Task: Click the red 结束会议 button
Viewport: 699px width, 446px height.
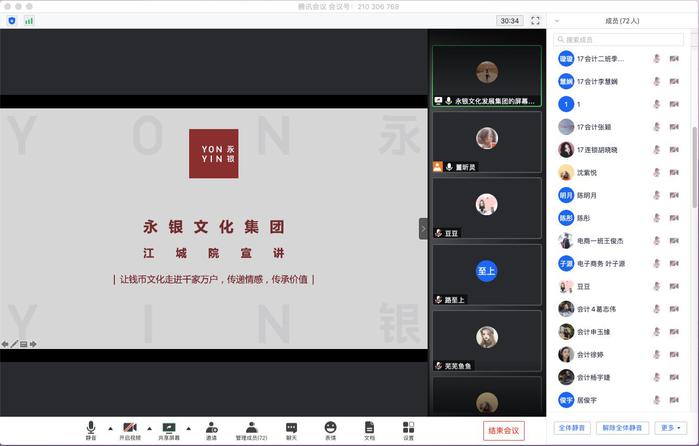Action: pos(503,430)
